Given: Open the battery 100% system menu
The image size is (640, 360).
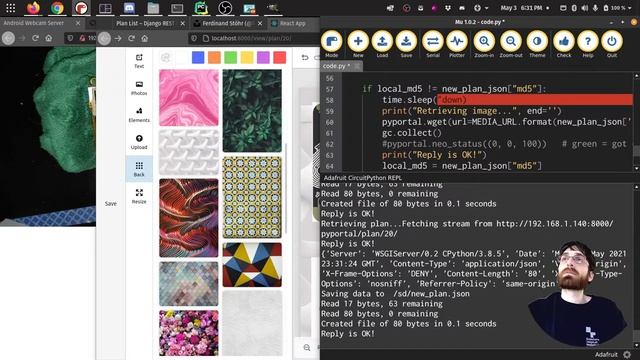Looking at the screenshot, I should pos(617,8).
